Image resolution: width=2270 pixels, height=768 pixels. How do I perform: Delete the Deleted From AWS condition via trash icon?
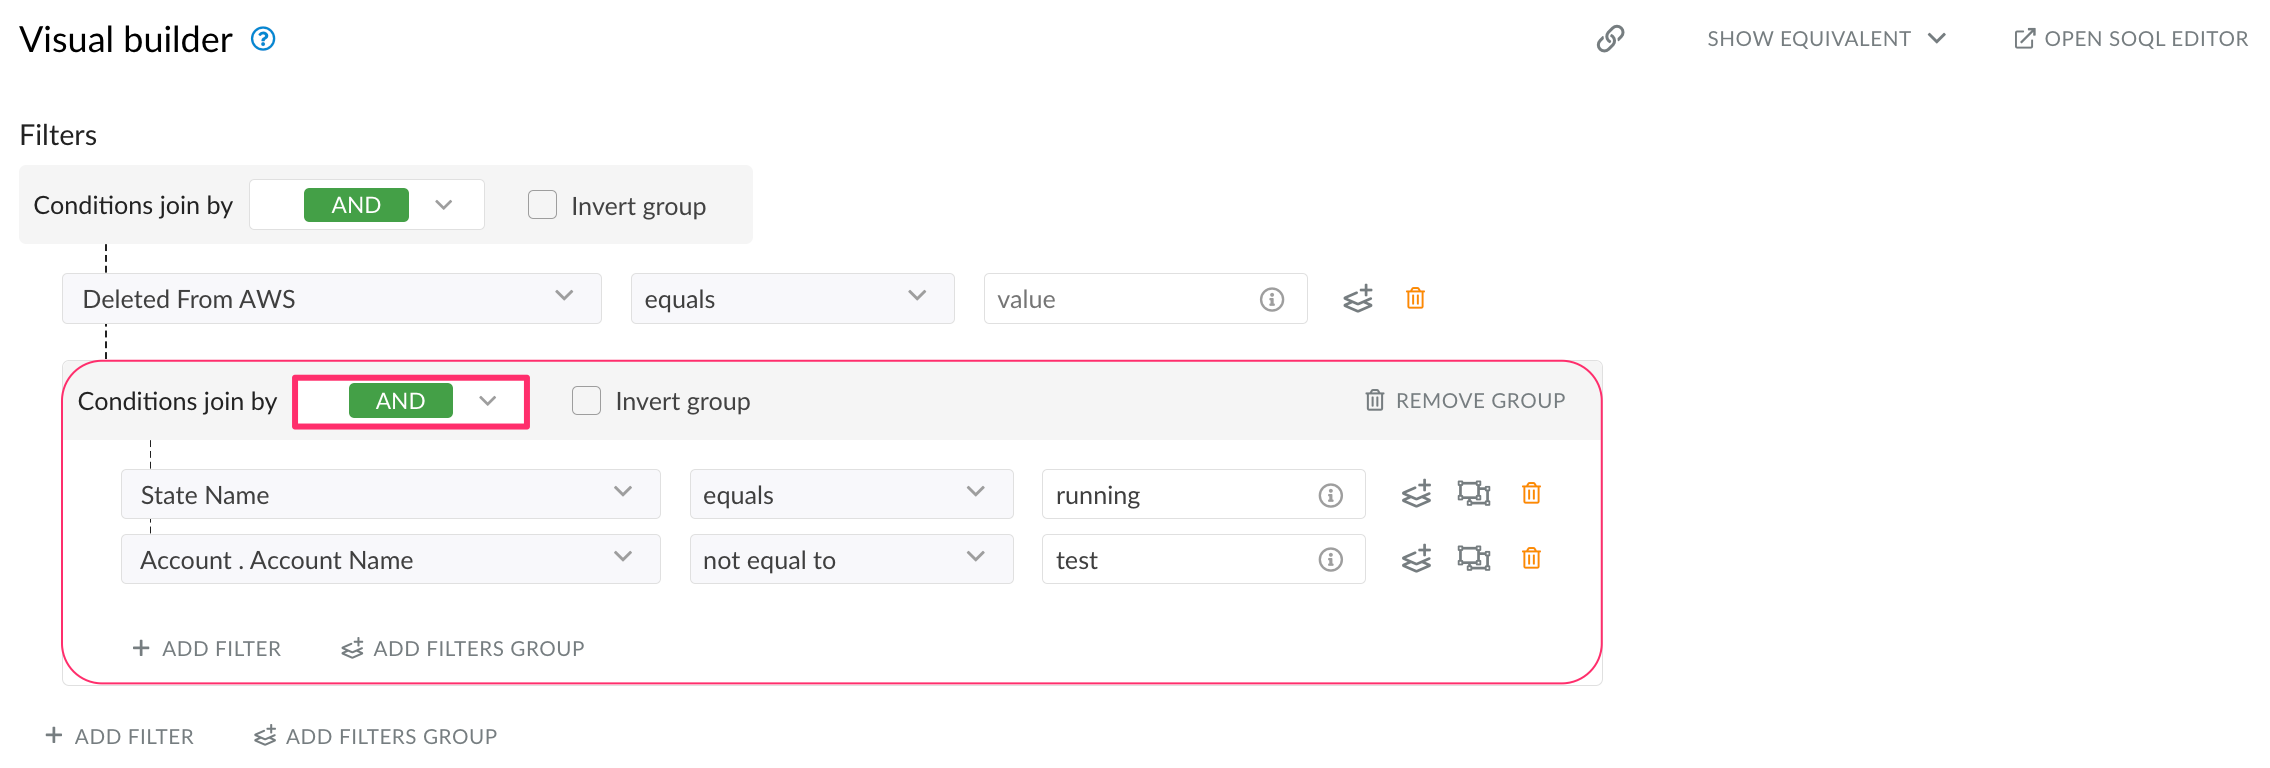coord(1415,298)
